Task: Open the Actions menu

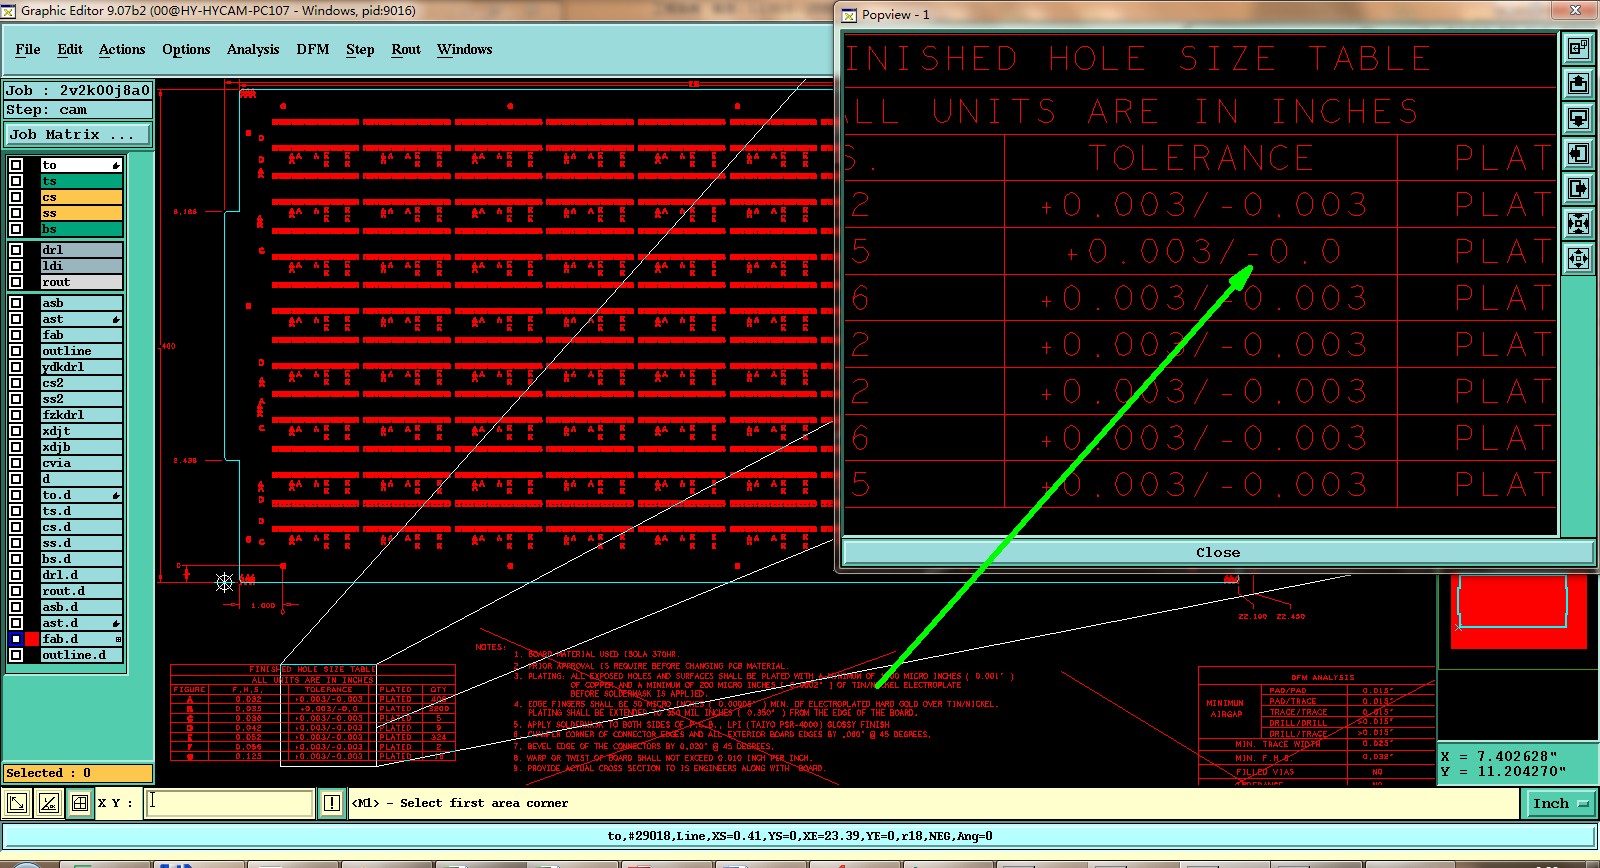Action: point(122,49)
